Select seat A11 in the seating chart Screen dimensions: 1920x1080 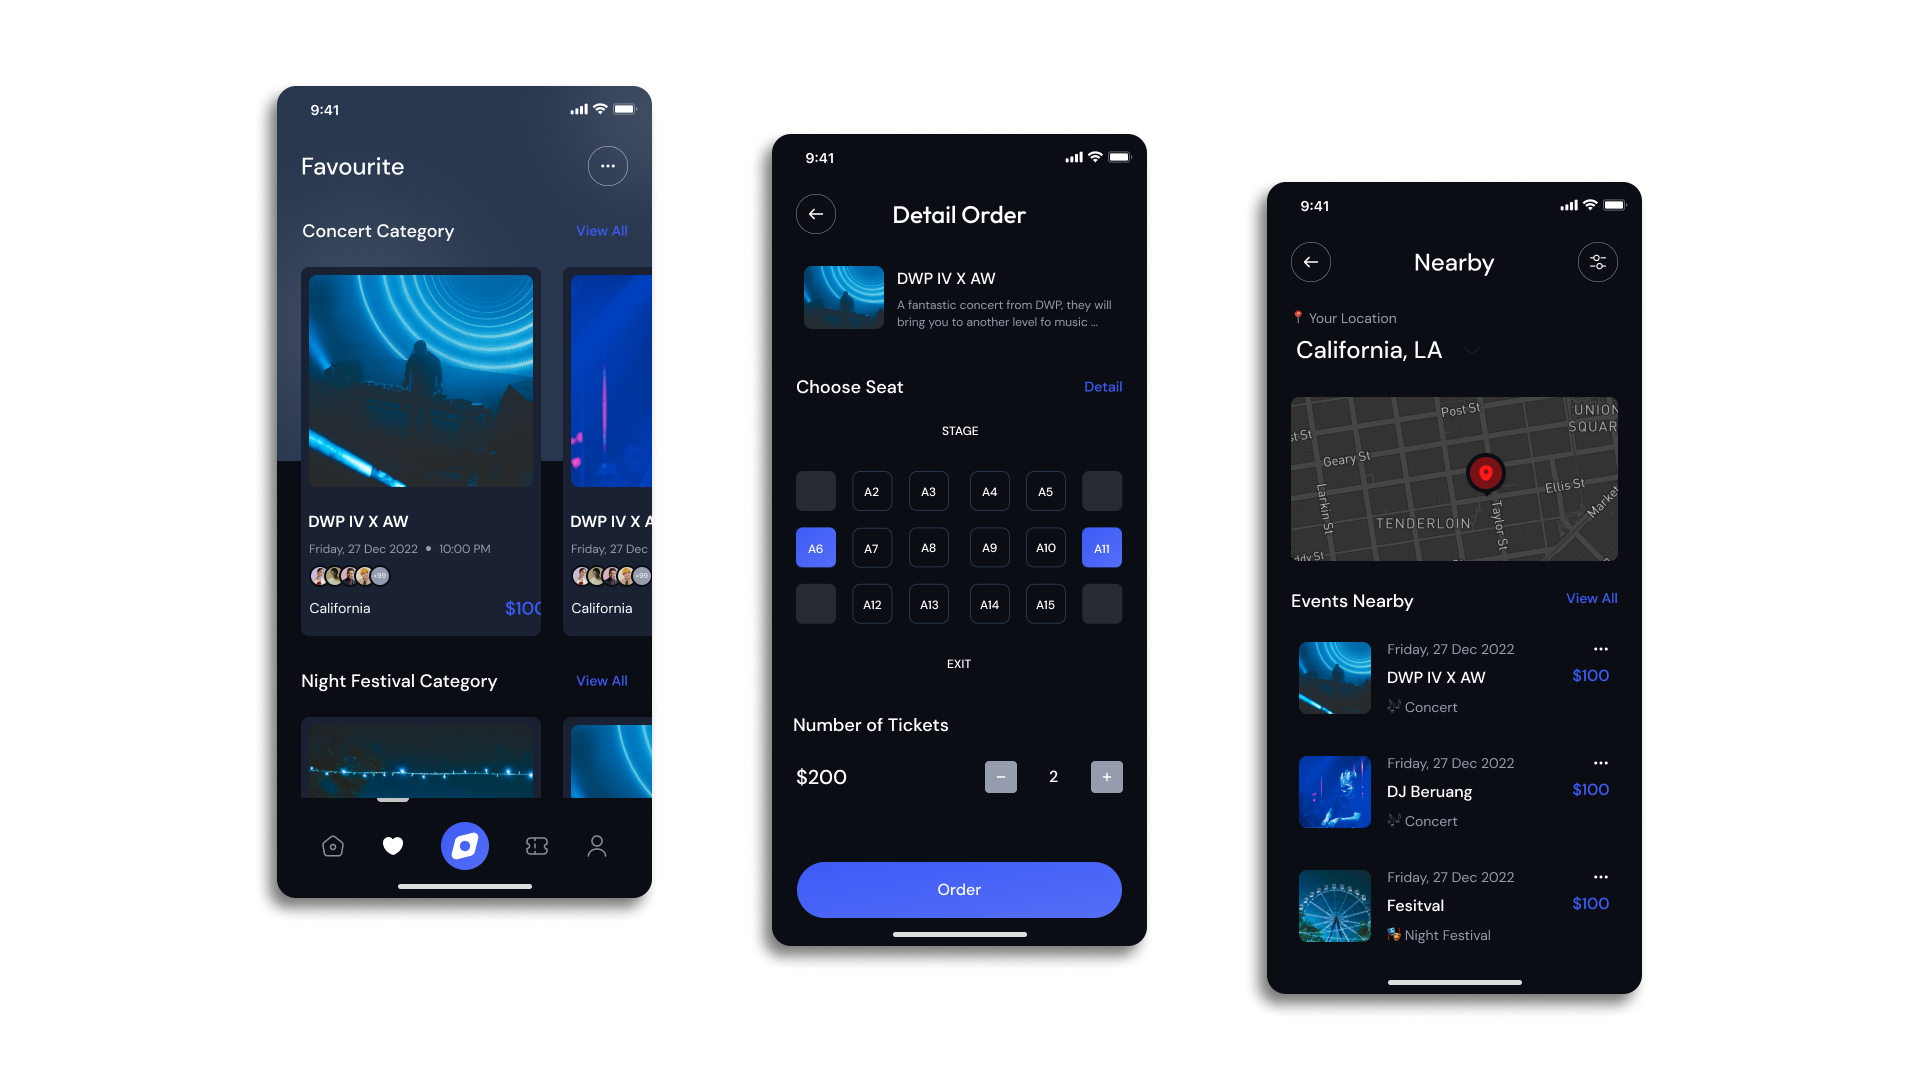1102,547
